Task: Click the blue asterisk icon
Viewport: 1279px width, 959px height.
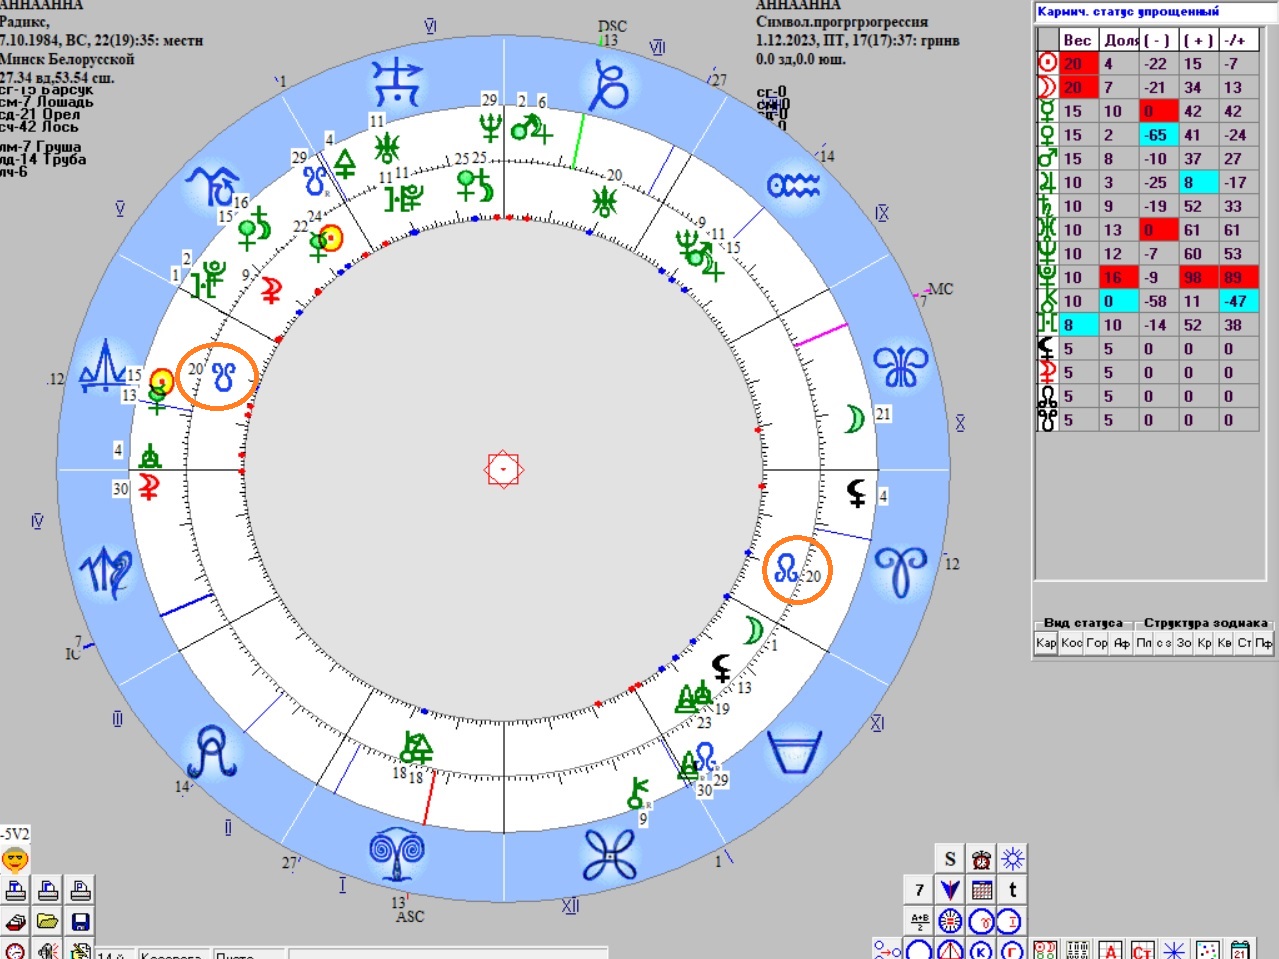Action: click(1174, 949)
